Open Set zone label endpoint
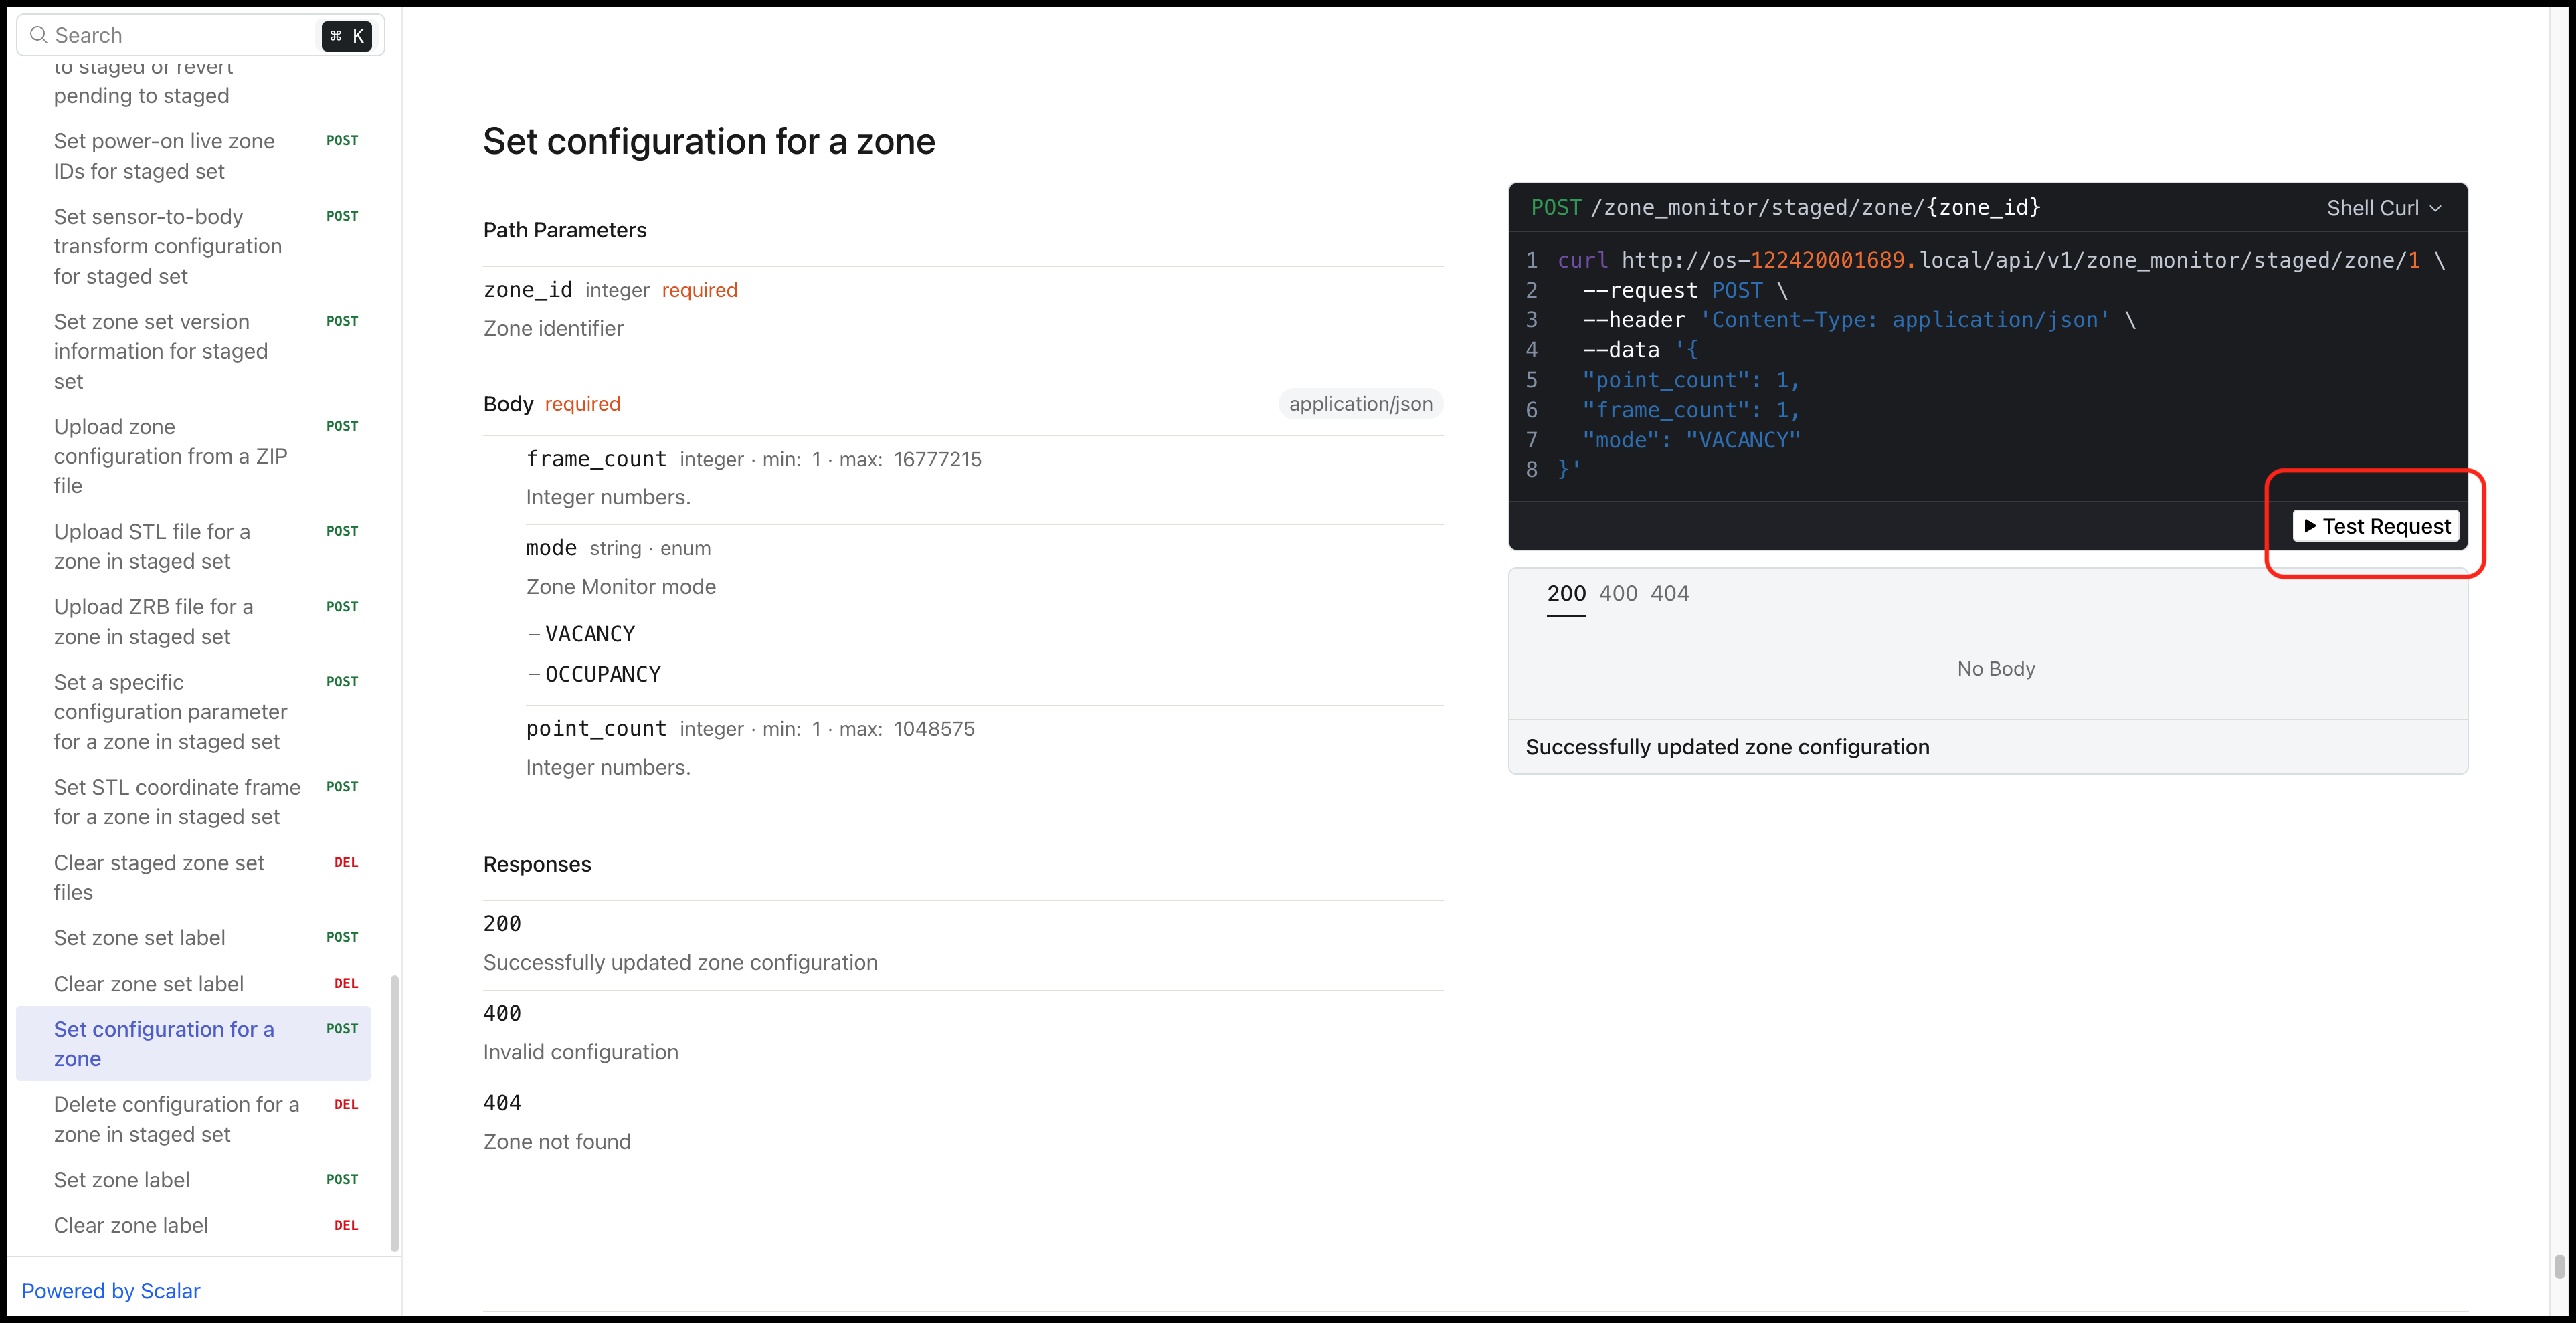 point(193,1180)
